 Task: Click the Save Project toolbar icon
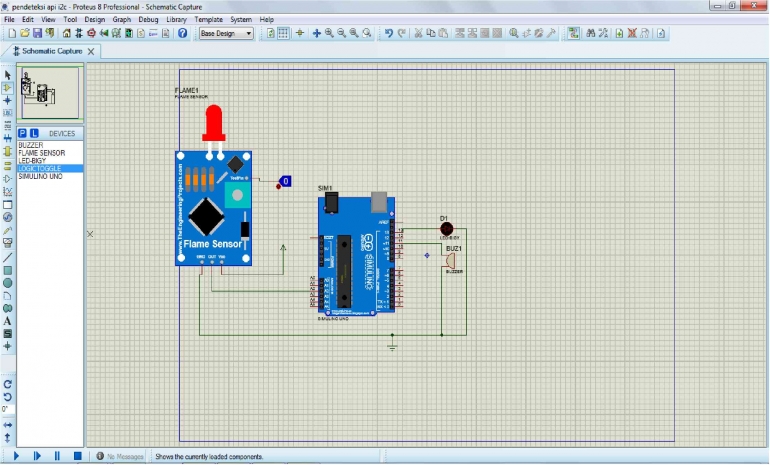(37, 33)
